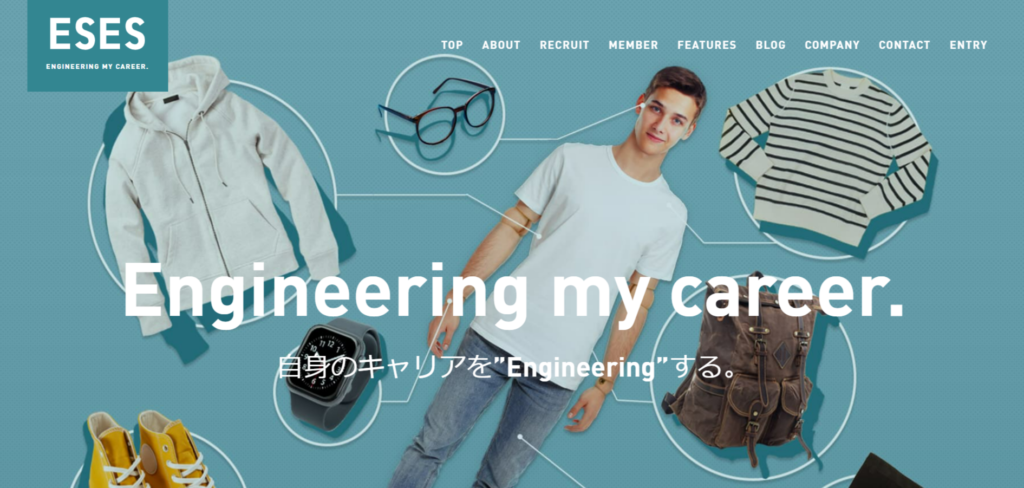The height and width of the screenshot is (488, 1024).
Task: Click the striped sweater image
Action: 825,157
